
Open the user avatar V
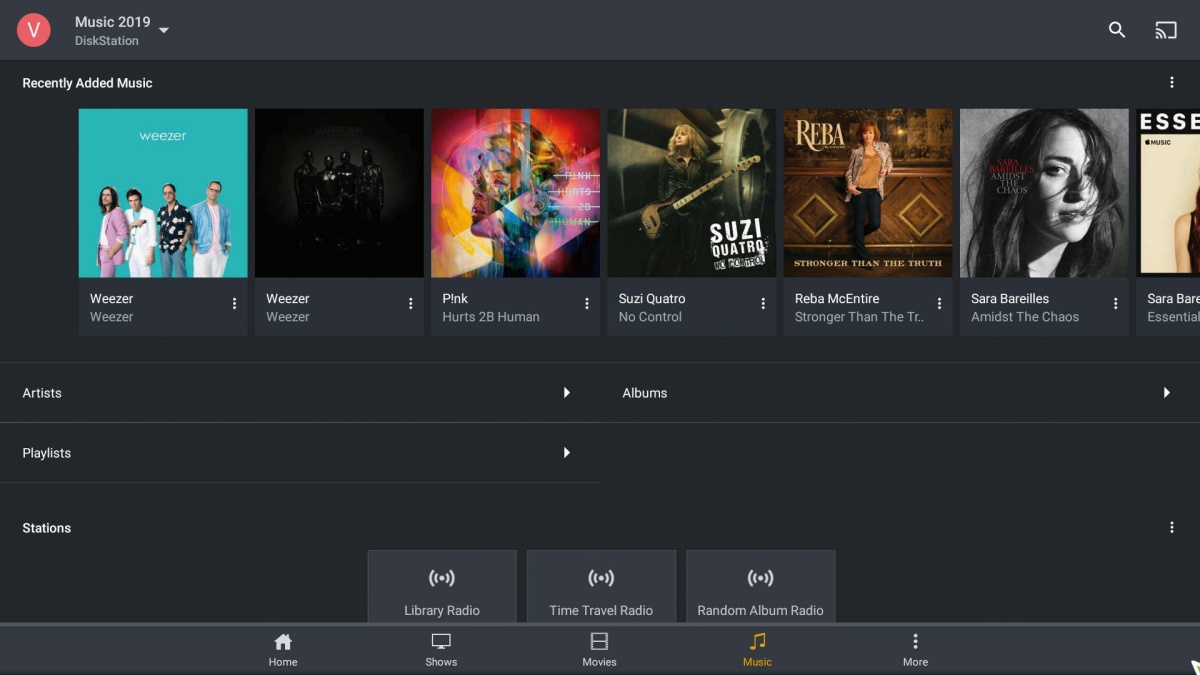[x=33, y=30]
